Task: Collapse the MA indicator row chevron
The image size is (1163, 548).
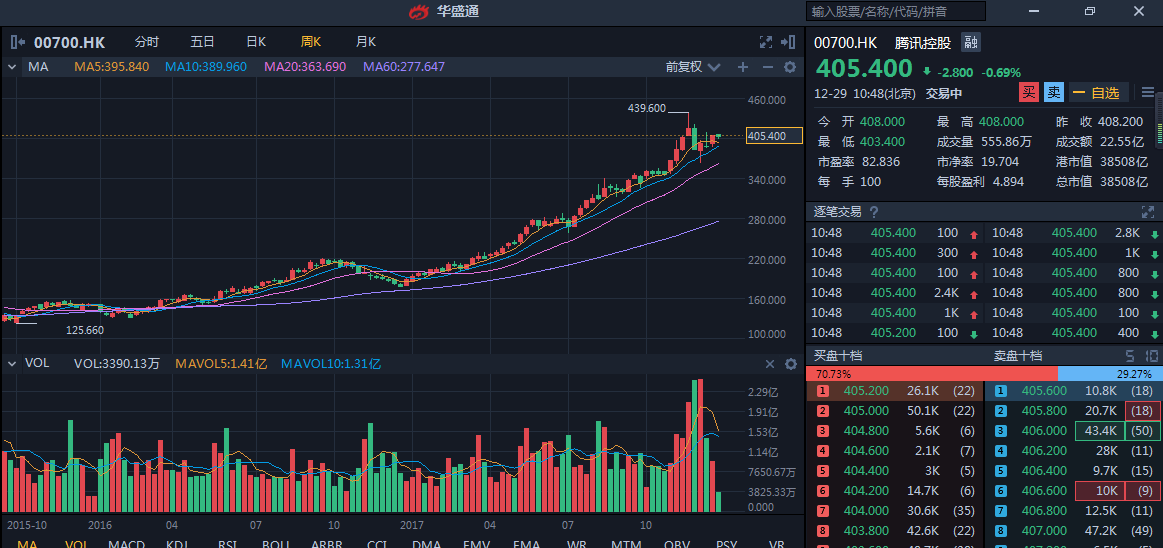Action: pyautogui.click(x=12, y=67)
